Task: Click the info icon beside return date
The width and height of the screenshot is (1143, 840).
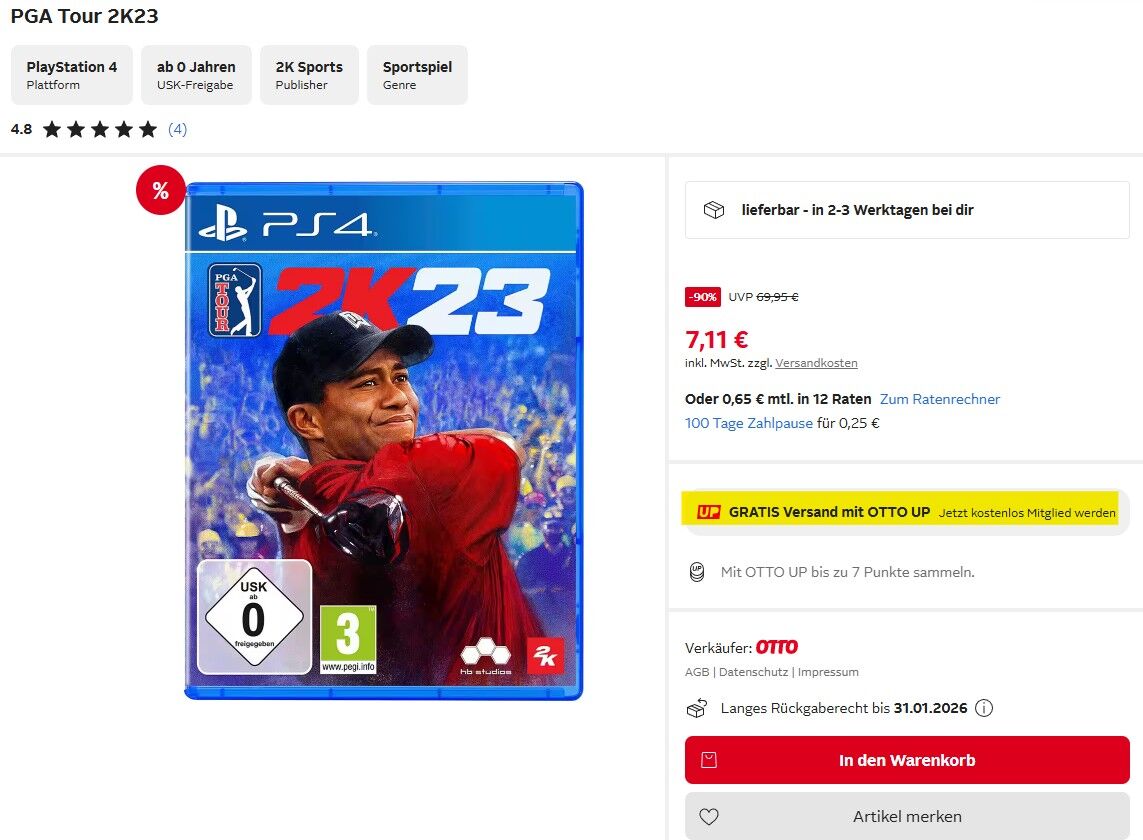Action: click(x=984, y=708)
